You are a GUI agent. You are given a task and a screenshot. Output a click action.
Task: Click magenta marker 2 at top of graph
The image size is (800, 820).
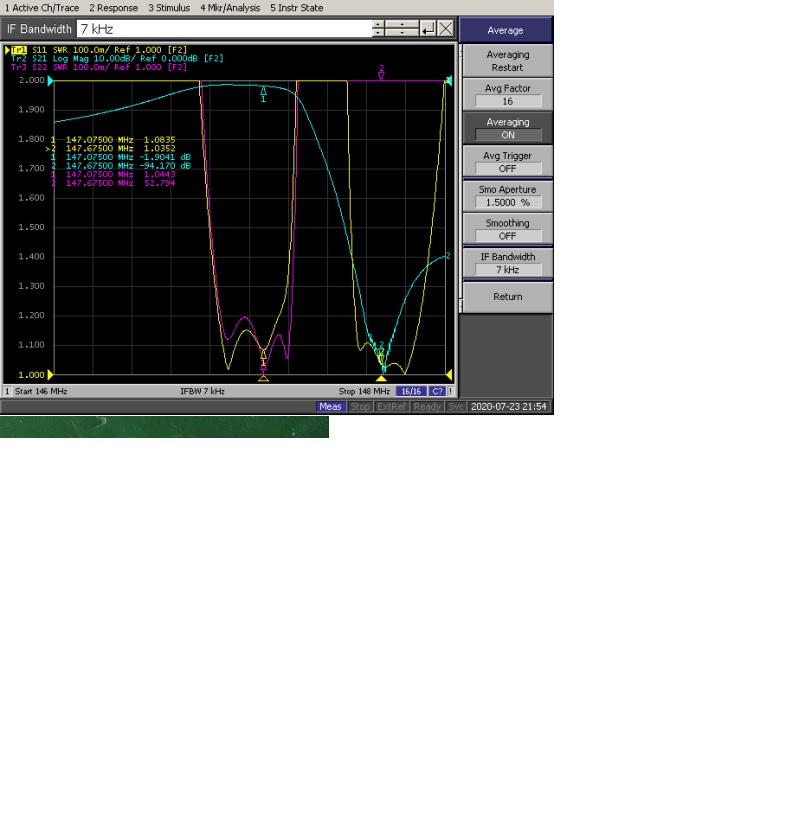coord(381,73)
